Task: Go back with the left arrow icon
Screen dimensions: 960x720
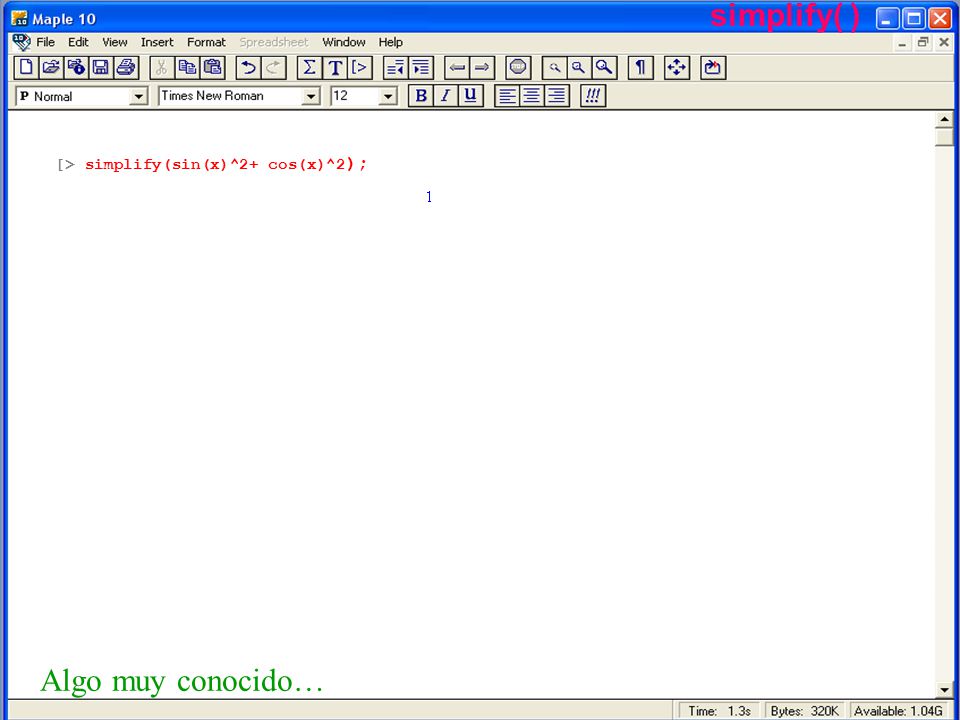Action: 457,67
